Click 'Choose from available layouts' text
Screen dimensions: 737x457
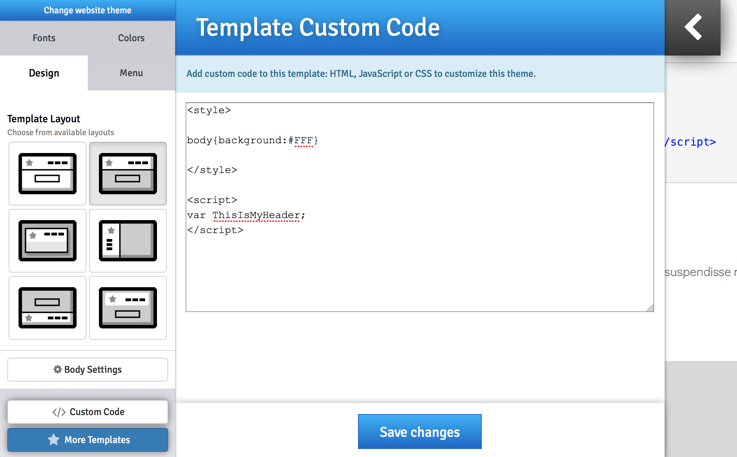(61, 132)
